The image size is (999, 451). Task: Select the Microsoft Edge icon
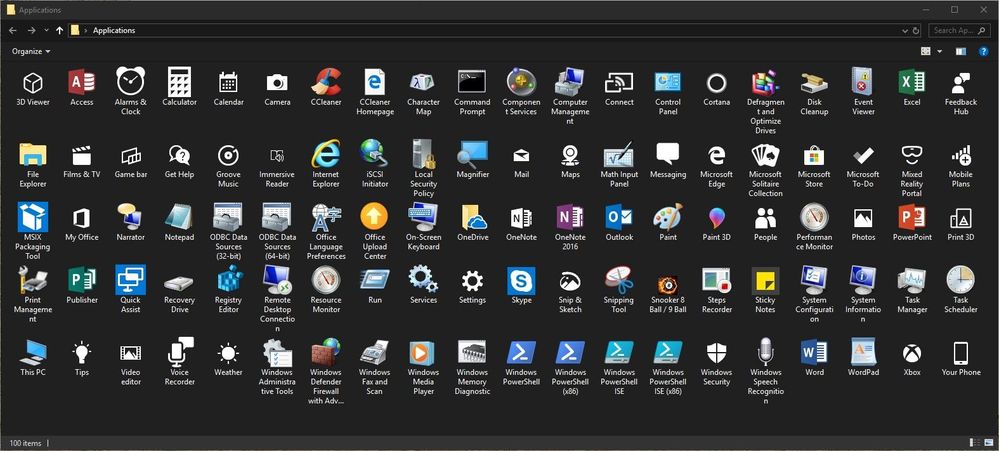716,155
